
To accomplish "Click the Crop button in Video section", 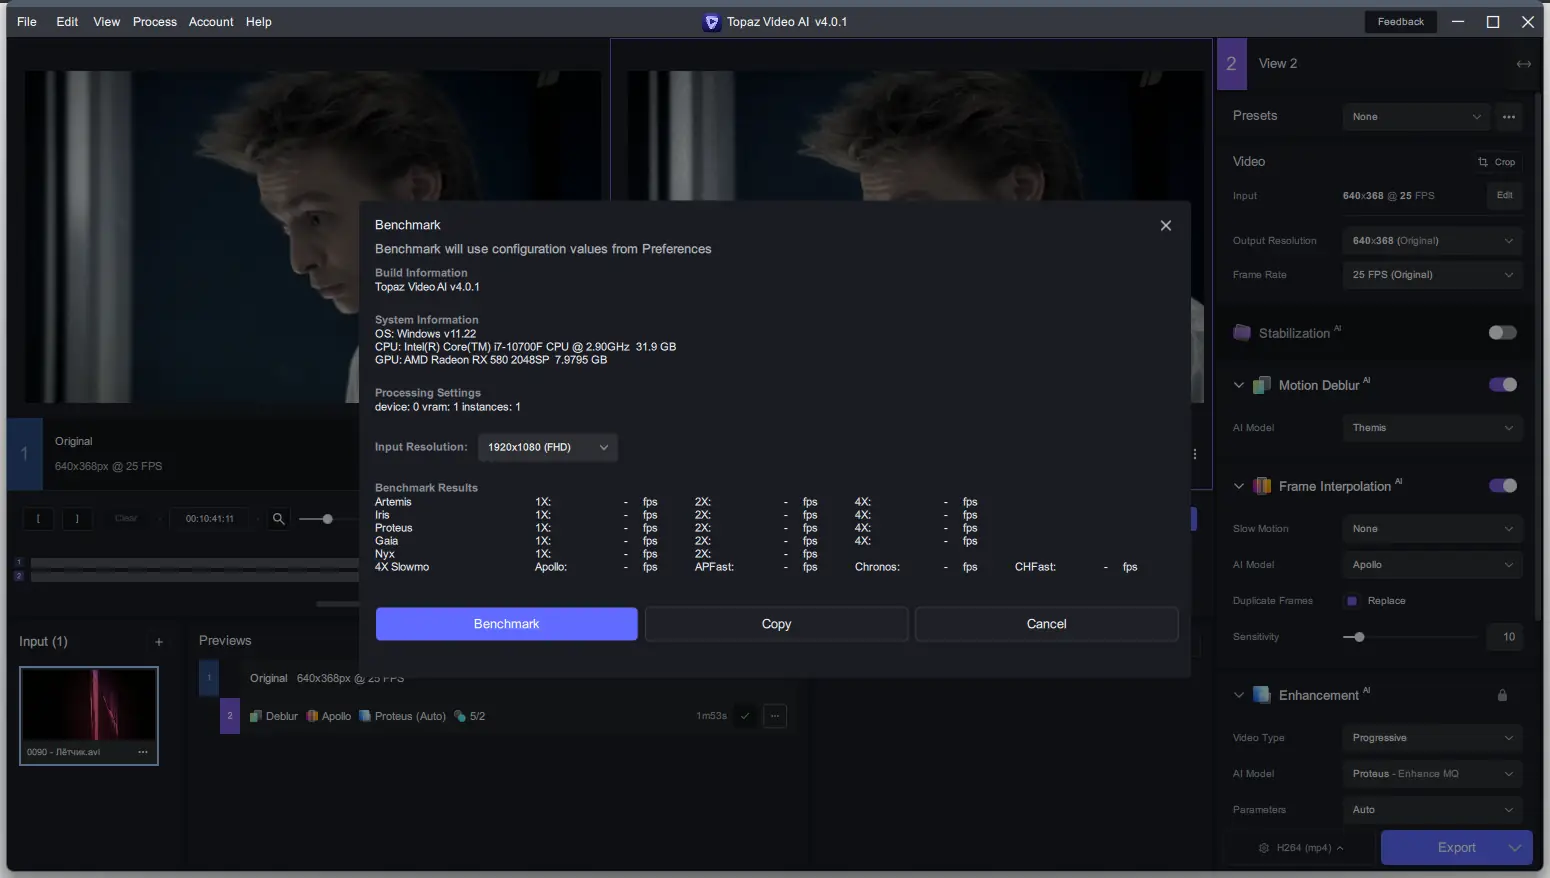I will click(x=1496, y=162).
